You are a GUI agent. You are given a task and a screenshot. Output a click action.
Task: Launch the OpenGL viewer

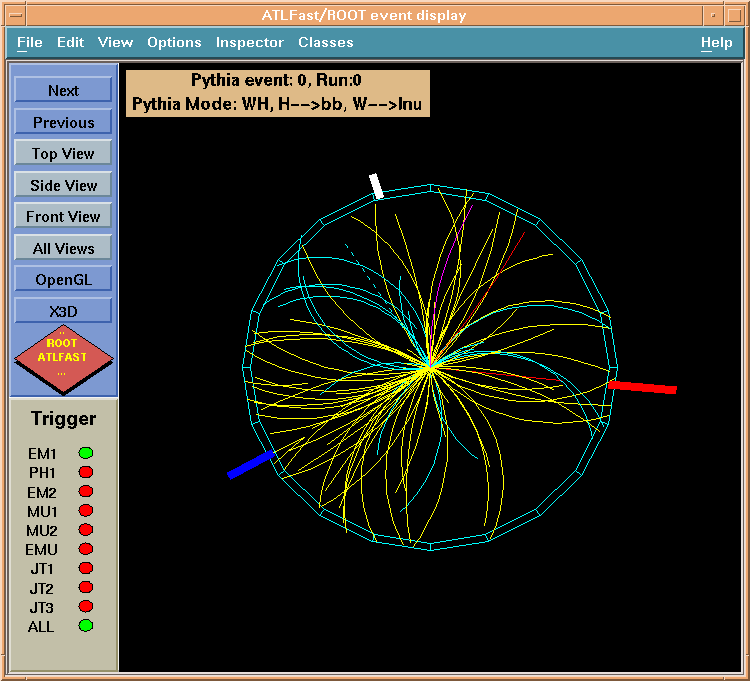[x=63, y=280]
